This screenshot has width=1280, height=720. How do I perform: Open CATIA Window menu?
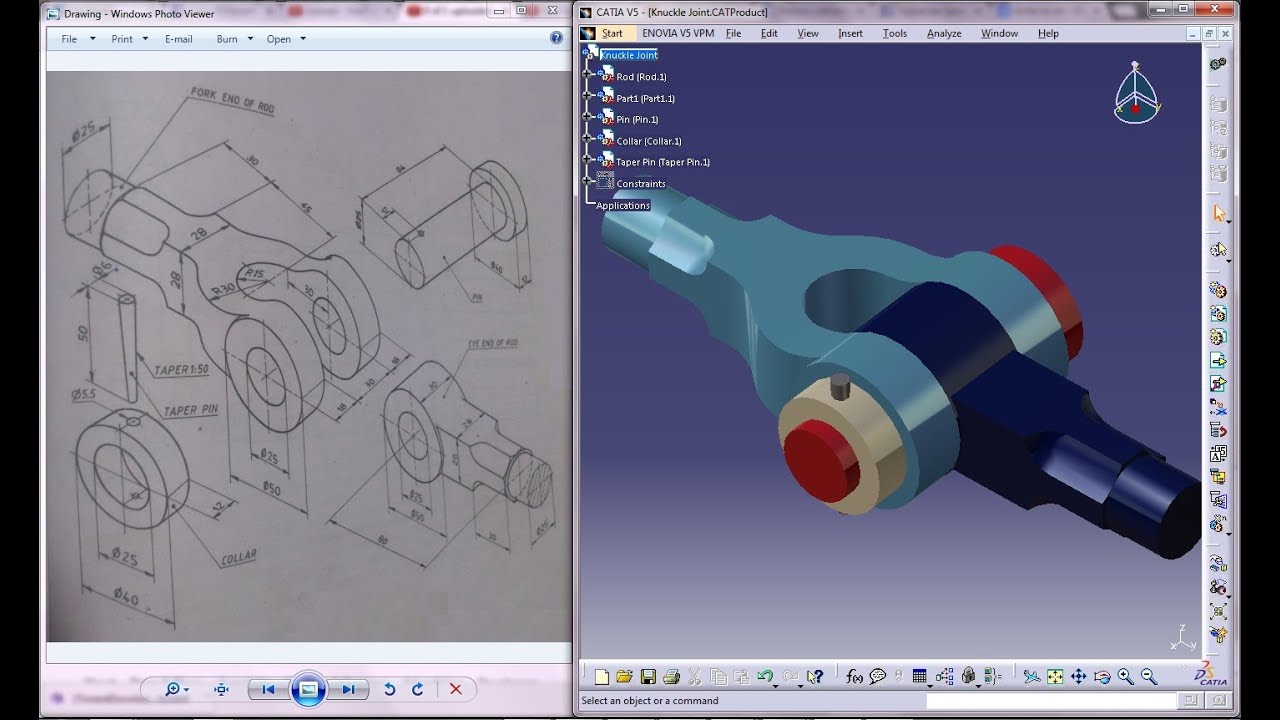pyautogui.click(x=999, y=33)
